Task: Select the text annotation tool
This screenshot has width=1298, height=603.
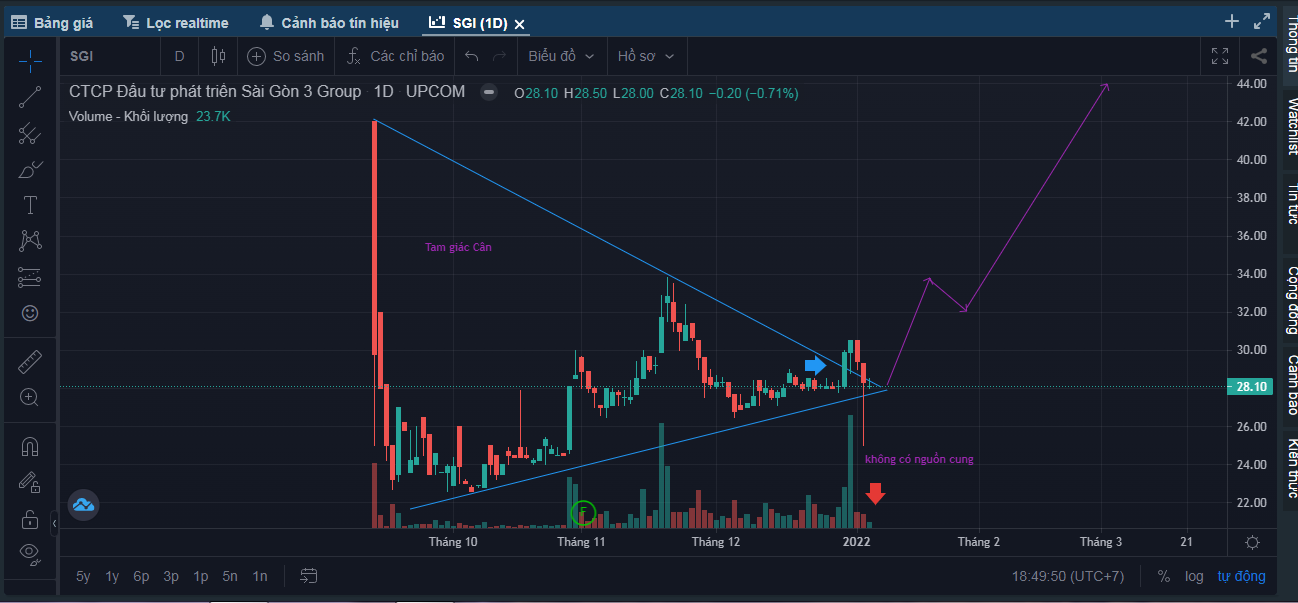Action: coord(30,205)
